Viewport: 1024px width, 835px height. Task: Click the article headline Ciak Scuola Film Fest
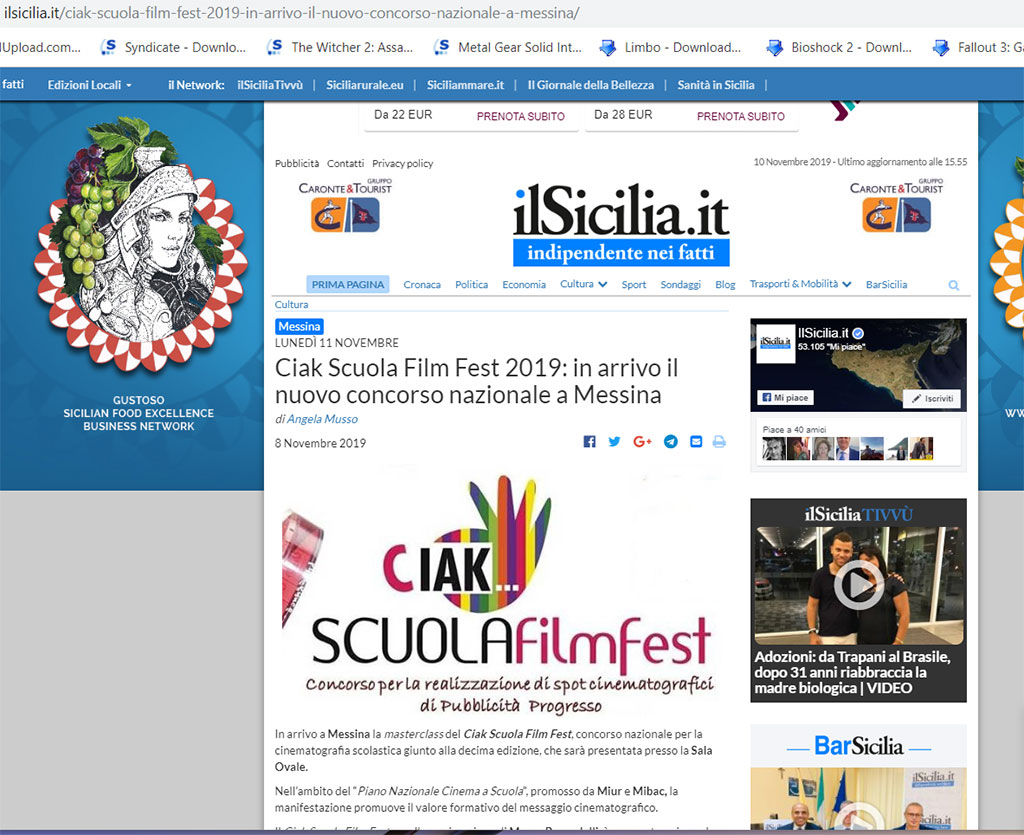tap(476, 381)
